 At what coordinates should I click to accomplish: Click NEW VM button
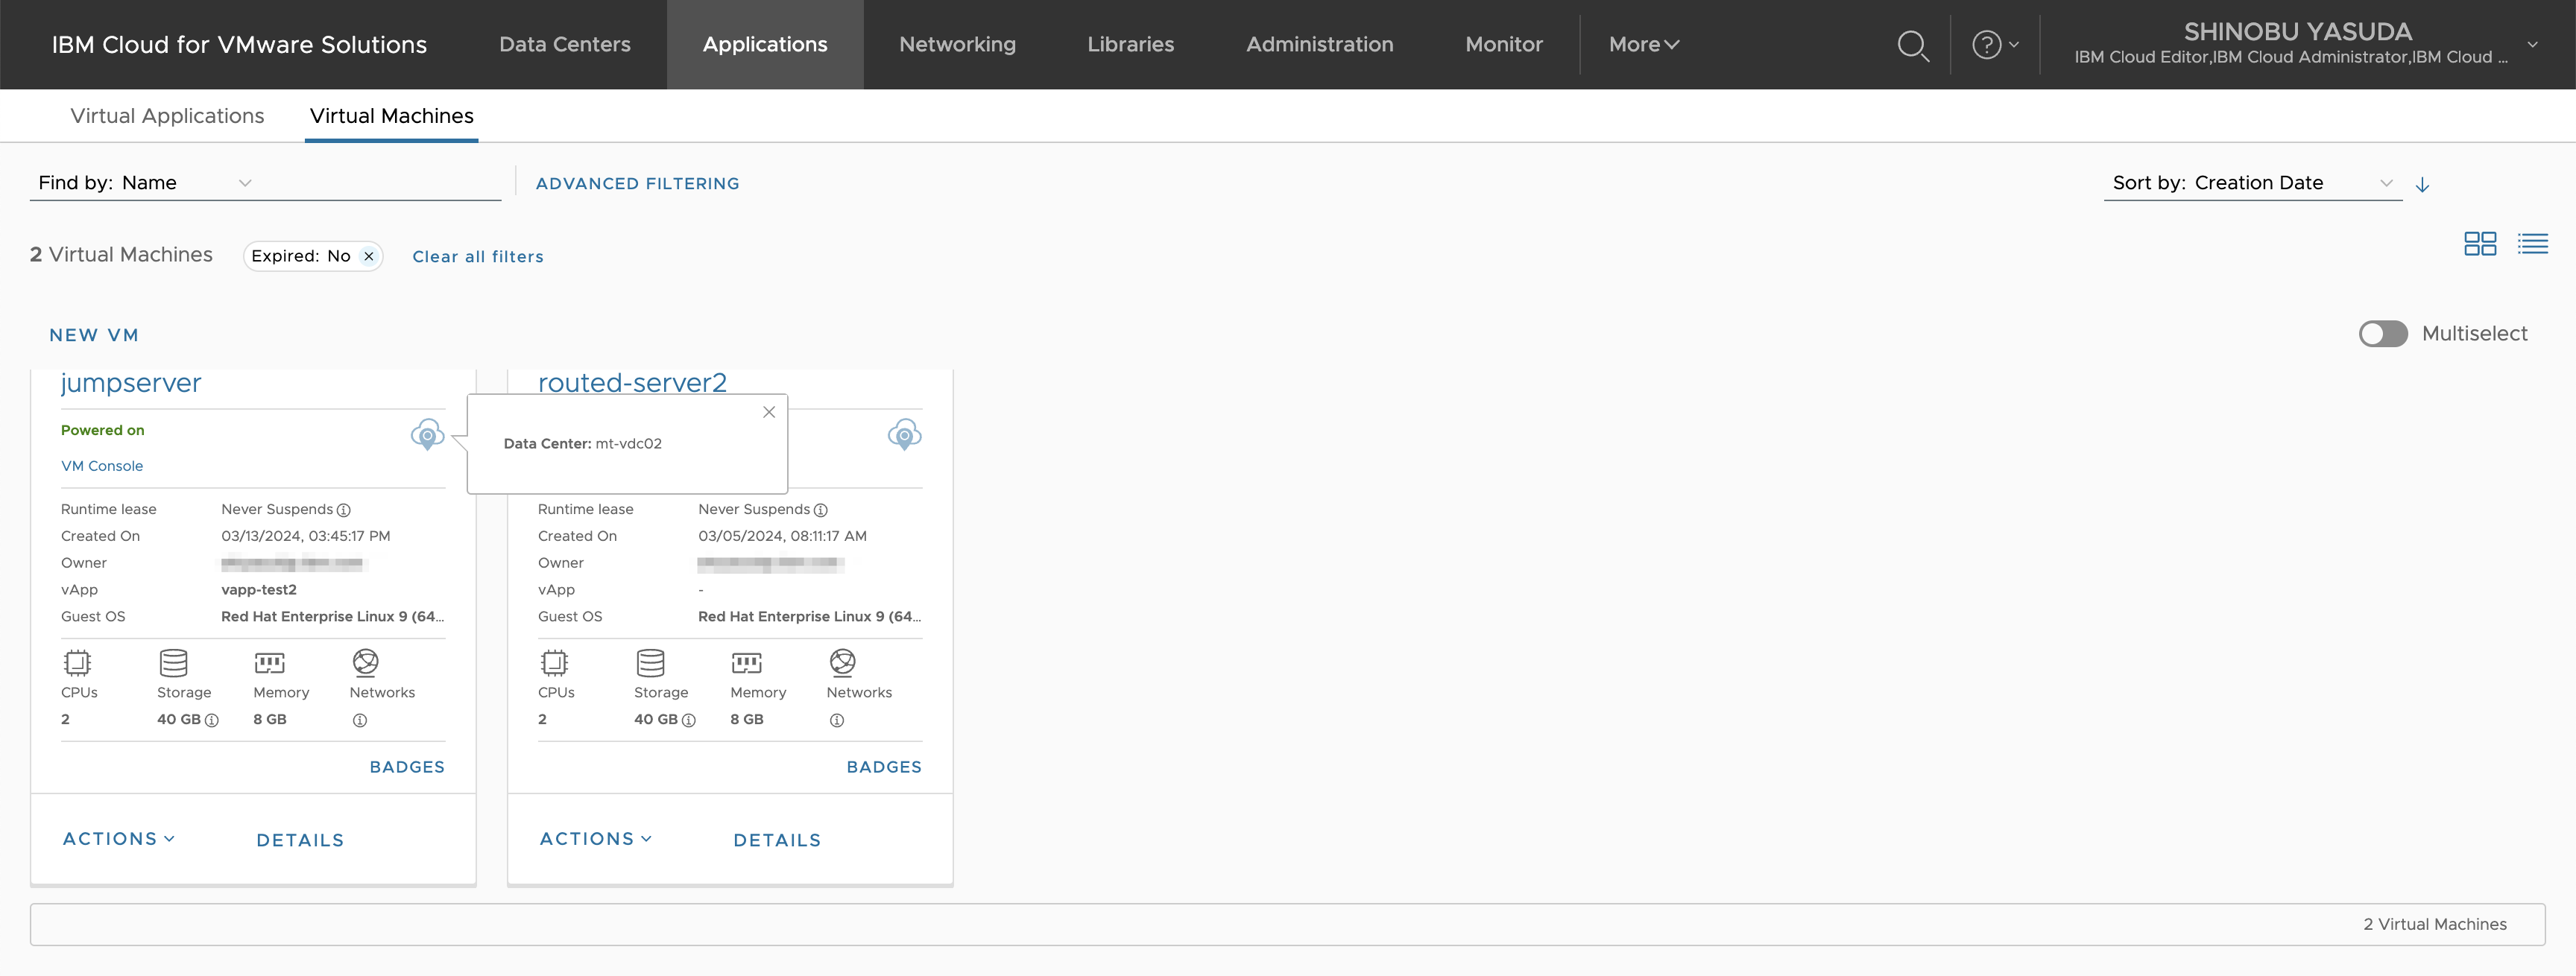point(94,335)
